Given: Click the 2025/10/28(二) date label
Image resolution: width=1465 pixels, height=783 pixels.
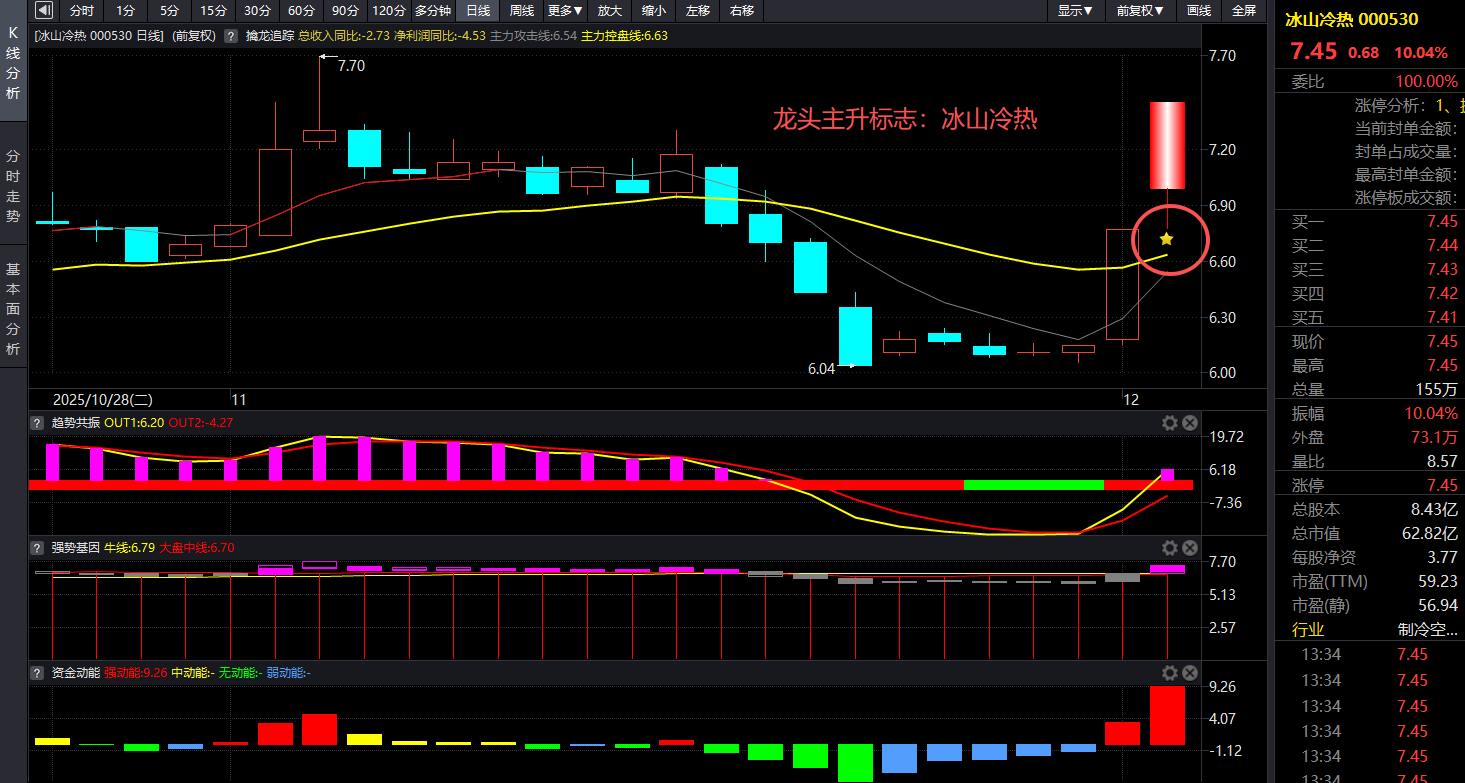Looking at the screenshot, I should [x=103, y=398].
